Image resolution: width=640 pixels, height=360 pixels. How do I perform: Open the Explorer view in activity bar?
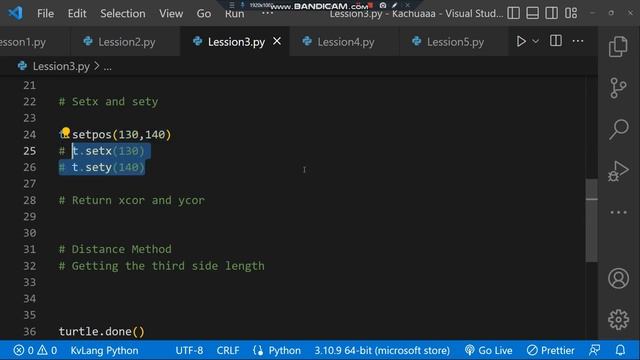point(618,47)
